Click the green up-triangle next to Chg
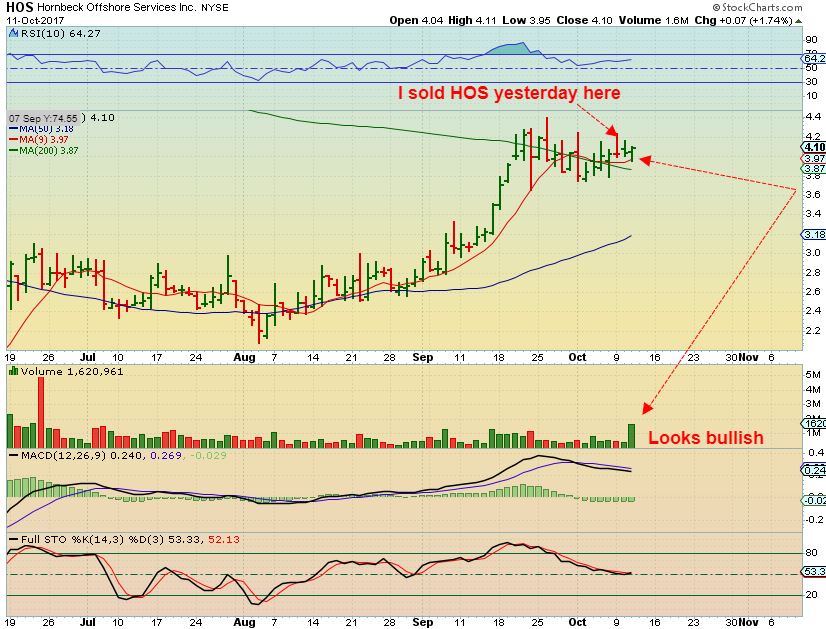Viewport: 826px width, 629px height. pos(799,21)
